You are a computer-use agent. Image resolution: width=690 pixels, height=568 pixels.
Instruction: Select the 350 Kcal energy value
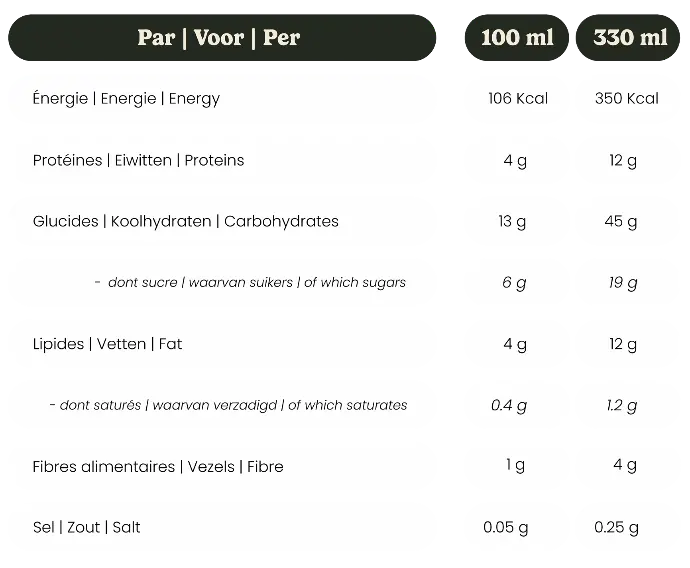626,99
